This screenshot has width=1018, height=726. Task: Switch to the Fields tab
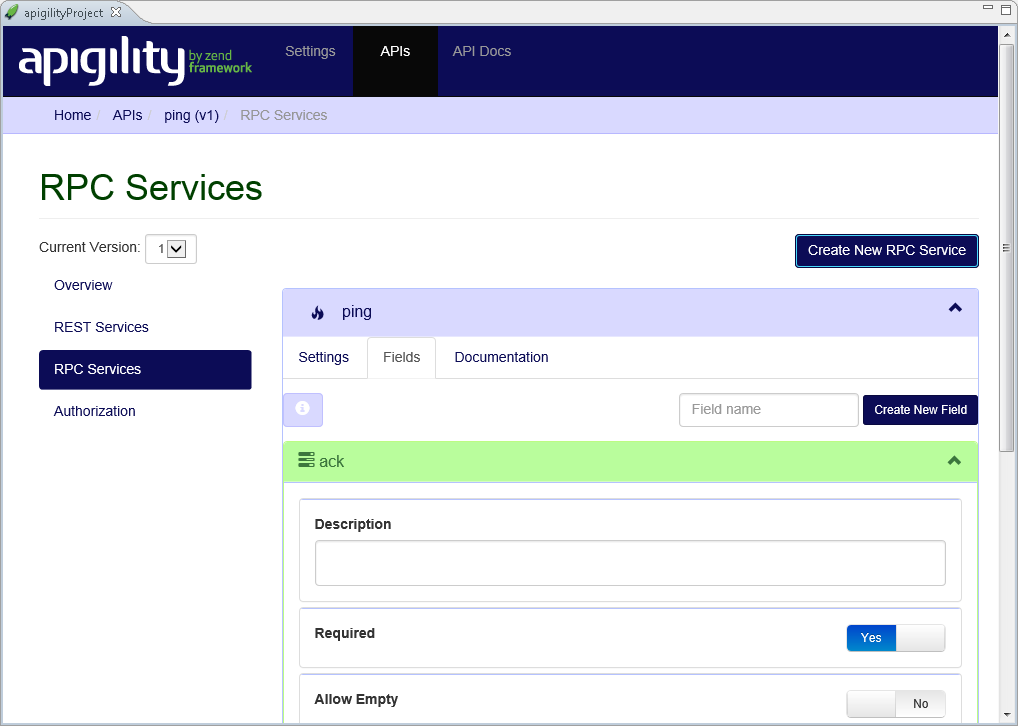pyautogui.click(x=401, y=357)
